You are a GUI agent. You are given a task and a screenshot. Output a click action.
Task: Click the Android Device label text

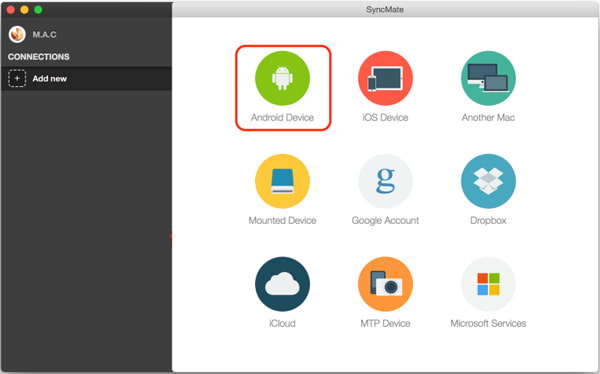(x=282, y=118)
